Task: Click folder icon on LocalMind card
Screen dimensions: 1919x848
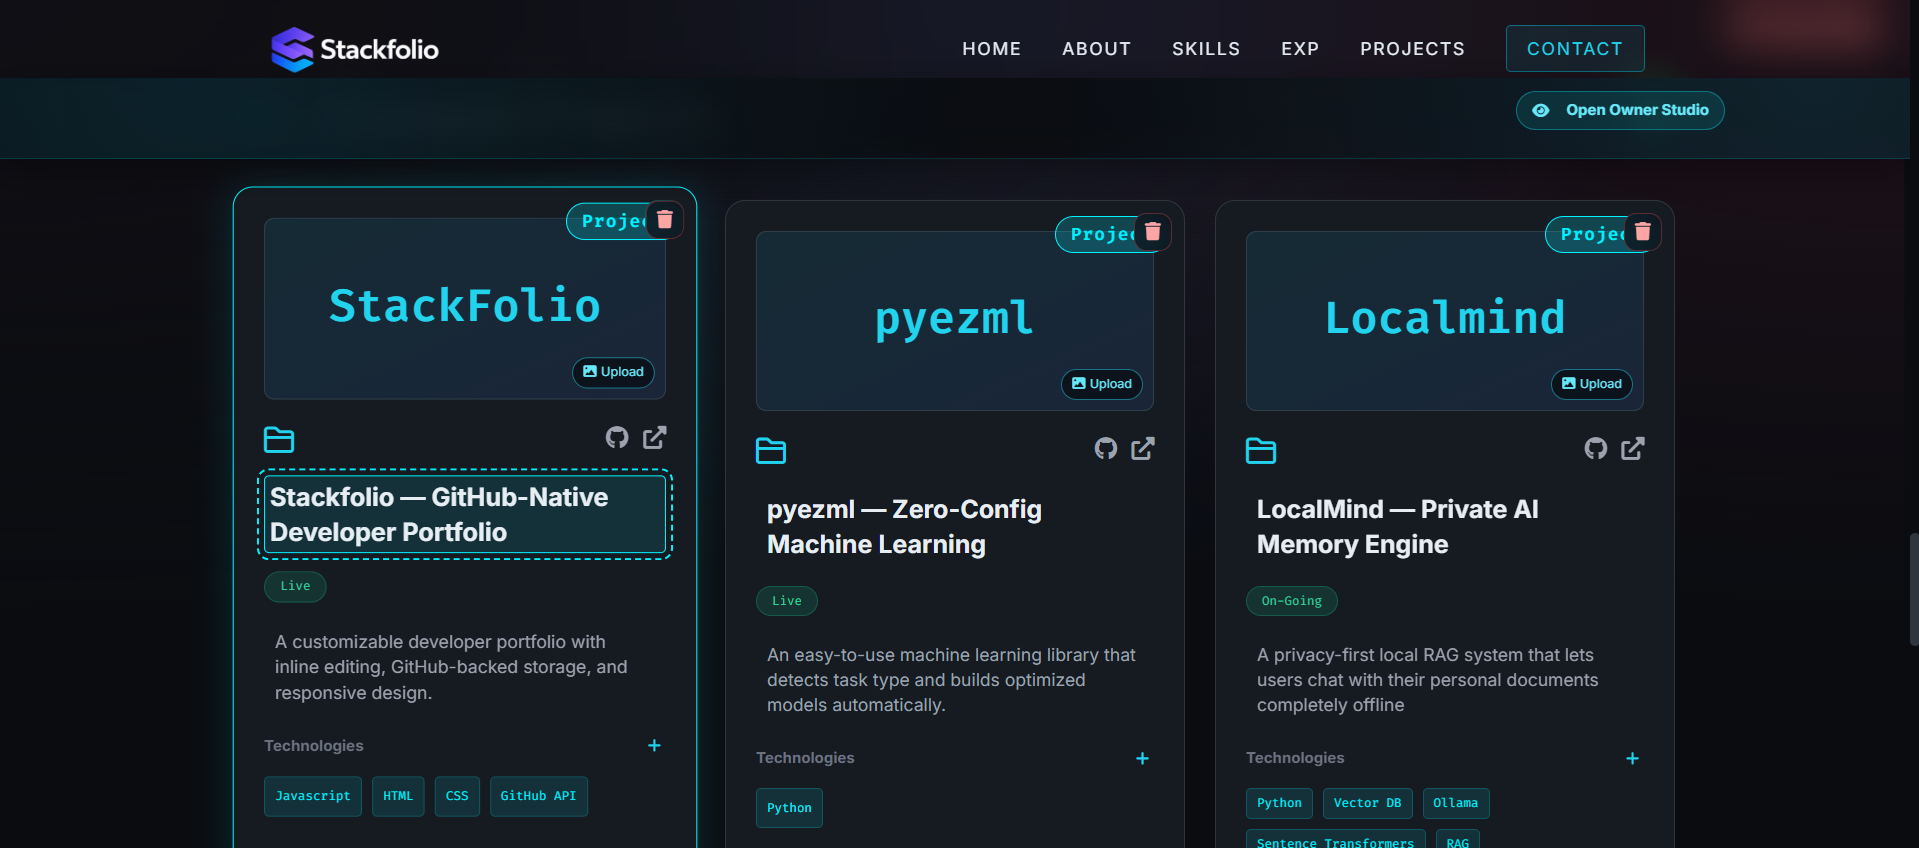Action: [x=1261, y=451]
